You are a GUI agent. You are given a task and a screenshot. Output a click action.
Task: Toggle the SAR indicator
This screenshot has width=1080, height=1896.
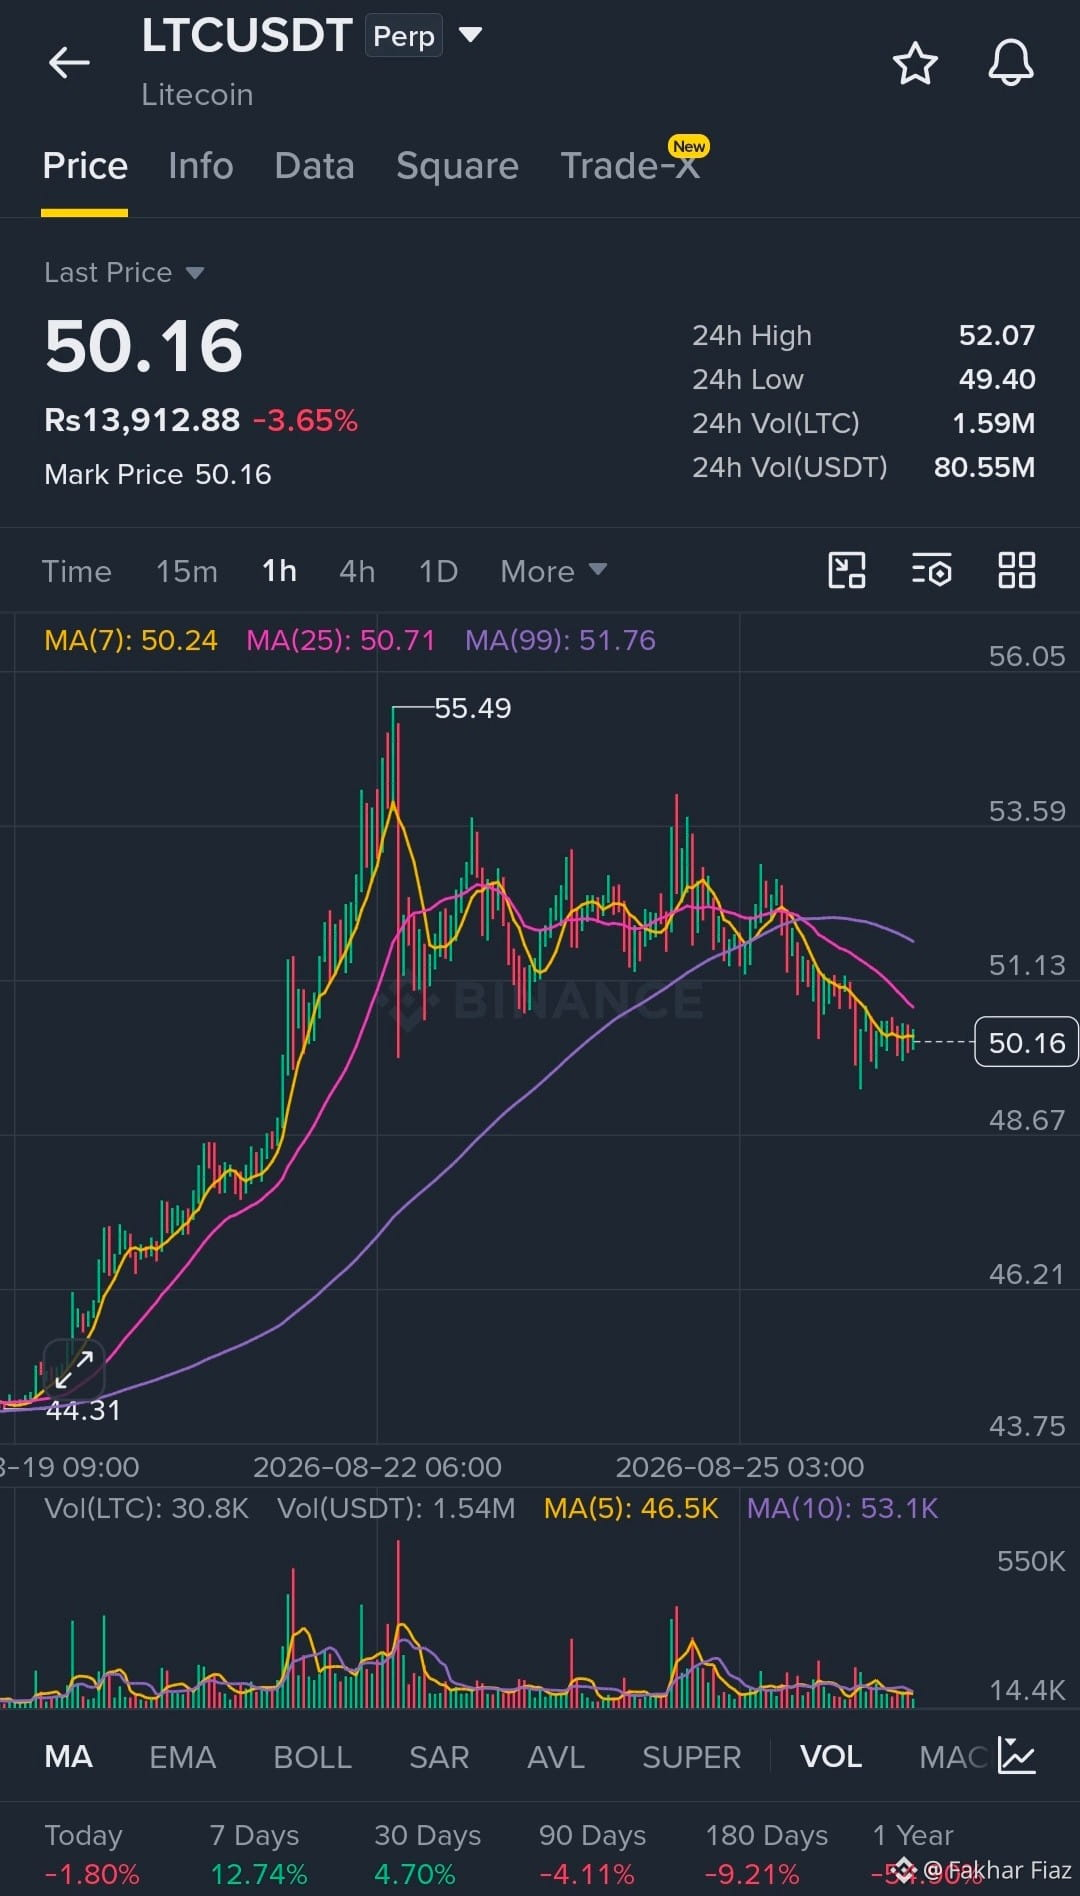click(x=439, y=1757)
